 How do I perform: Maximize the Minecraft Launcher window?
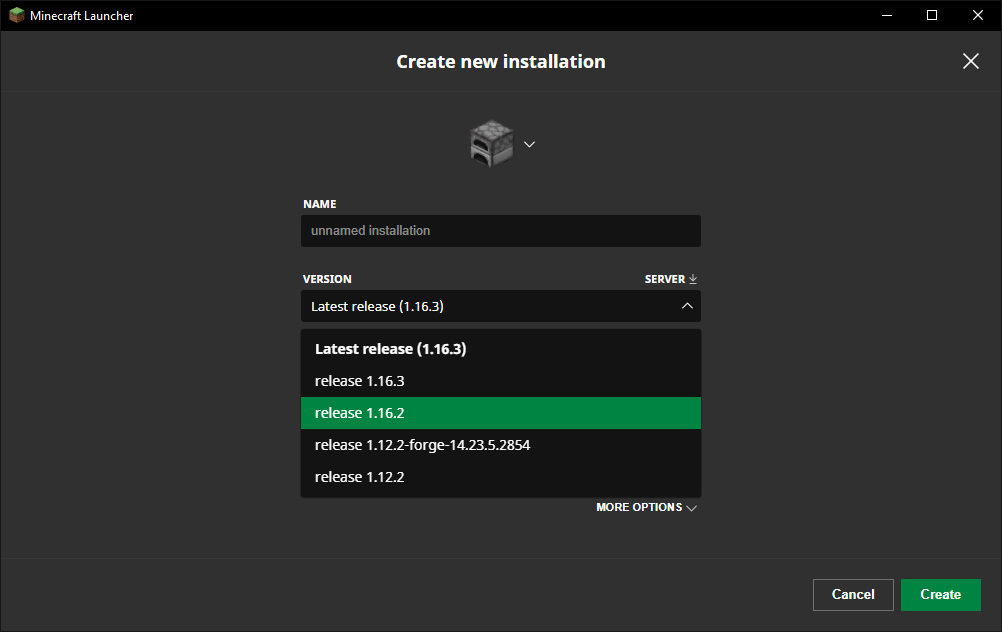[x=932, y=15]
